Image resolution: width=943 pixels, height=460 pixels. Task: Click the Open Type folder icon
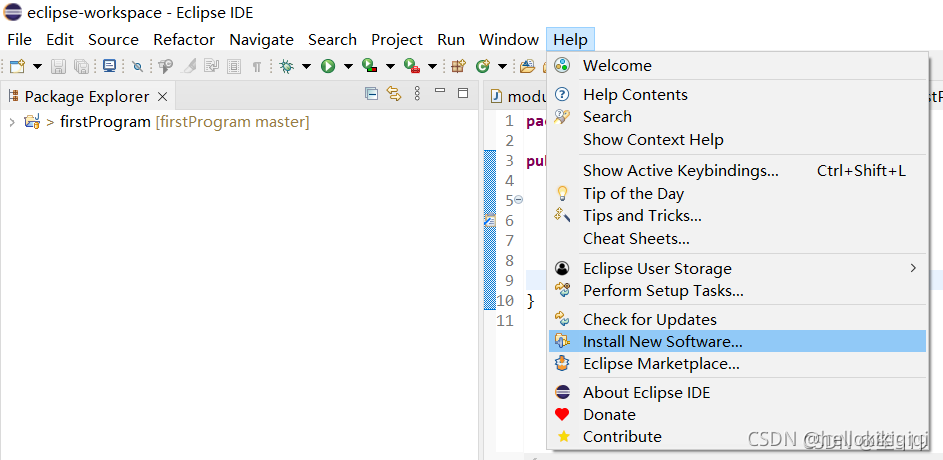[x=527, y=66]
